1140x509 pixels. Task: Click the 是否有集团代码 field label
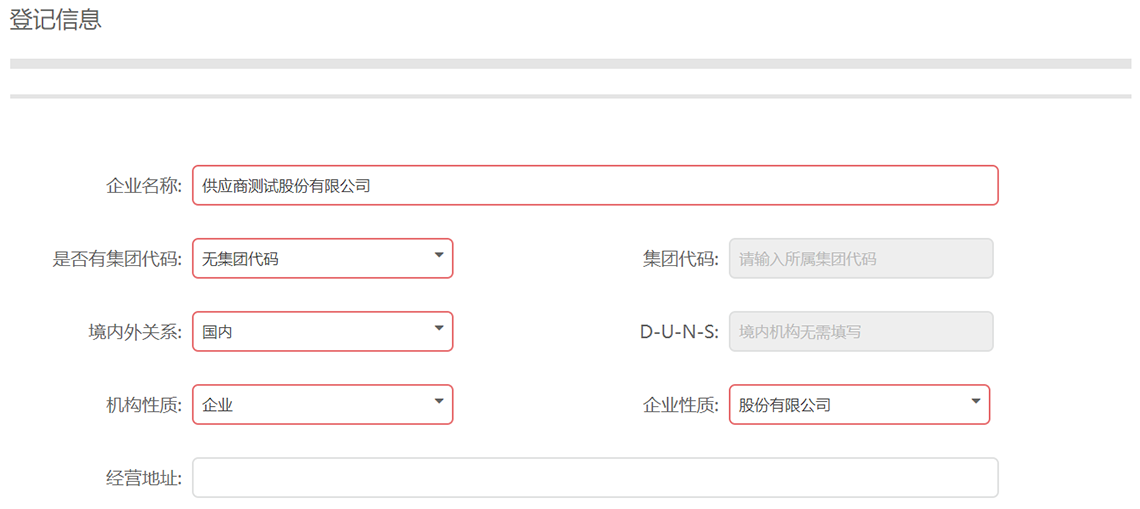tap(118, 259)
